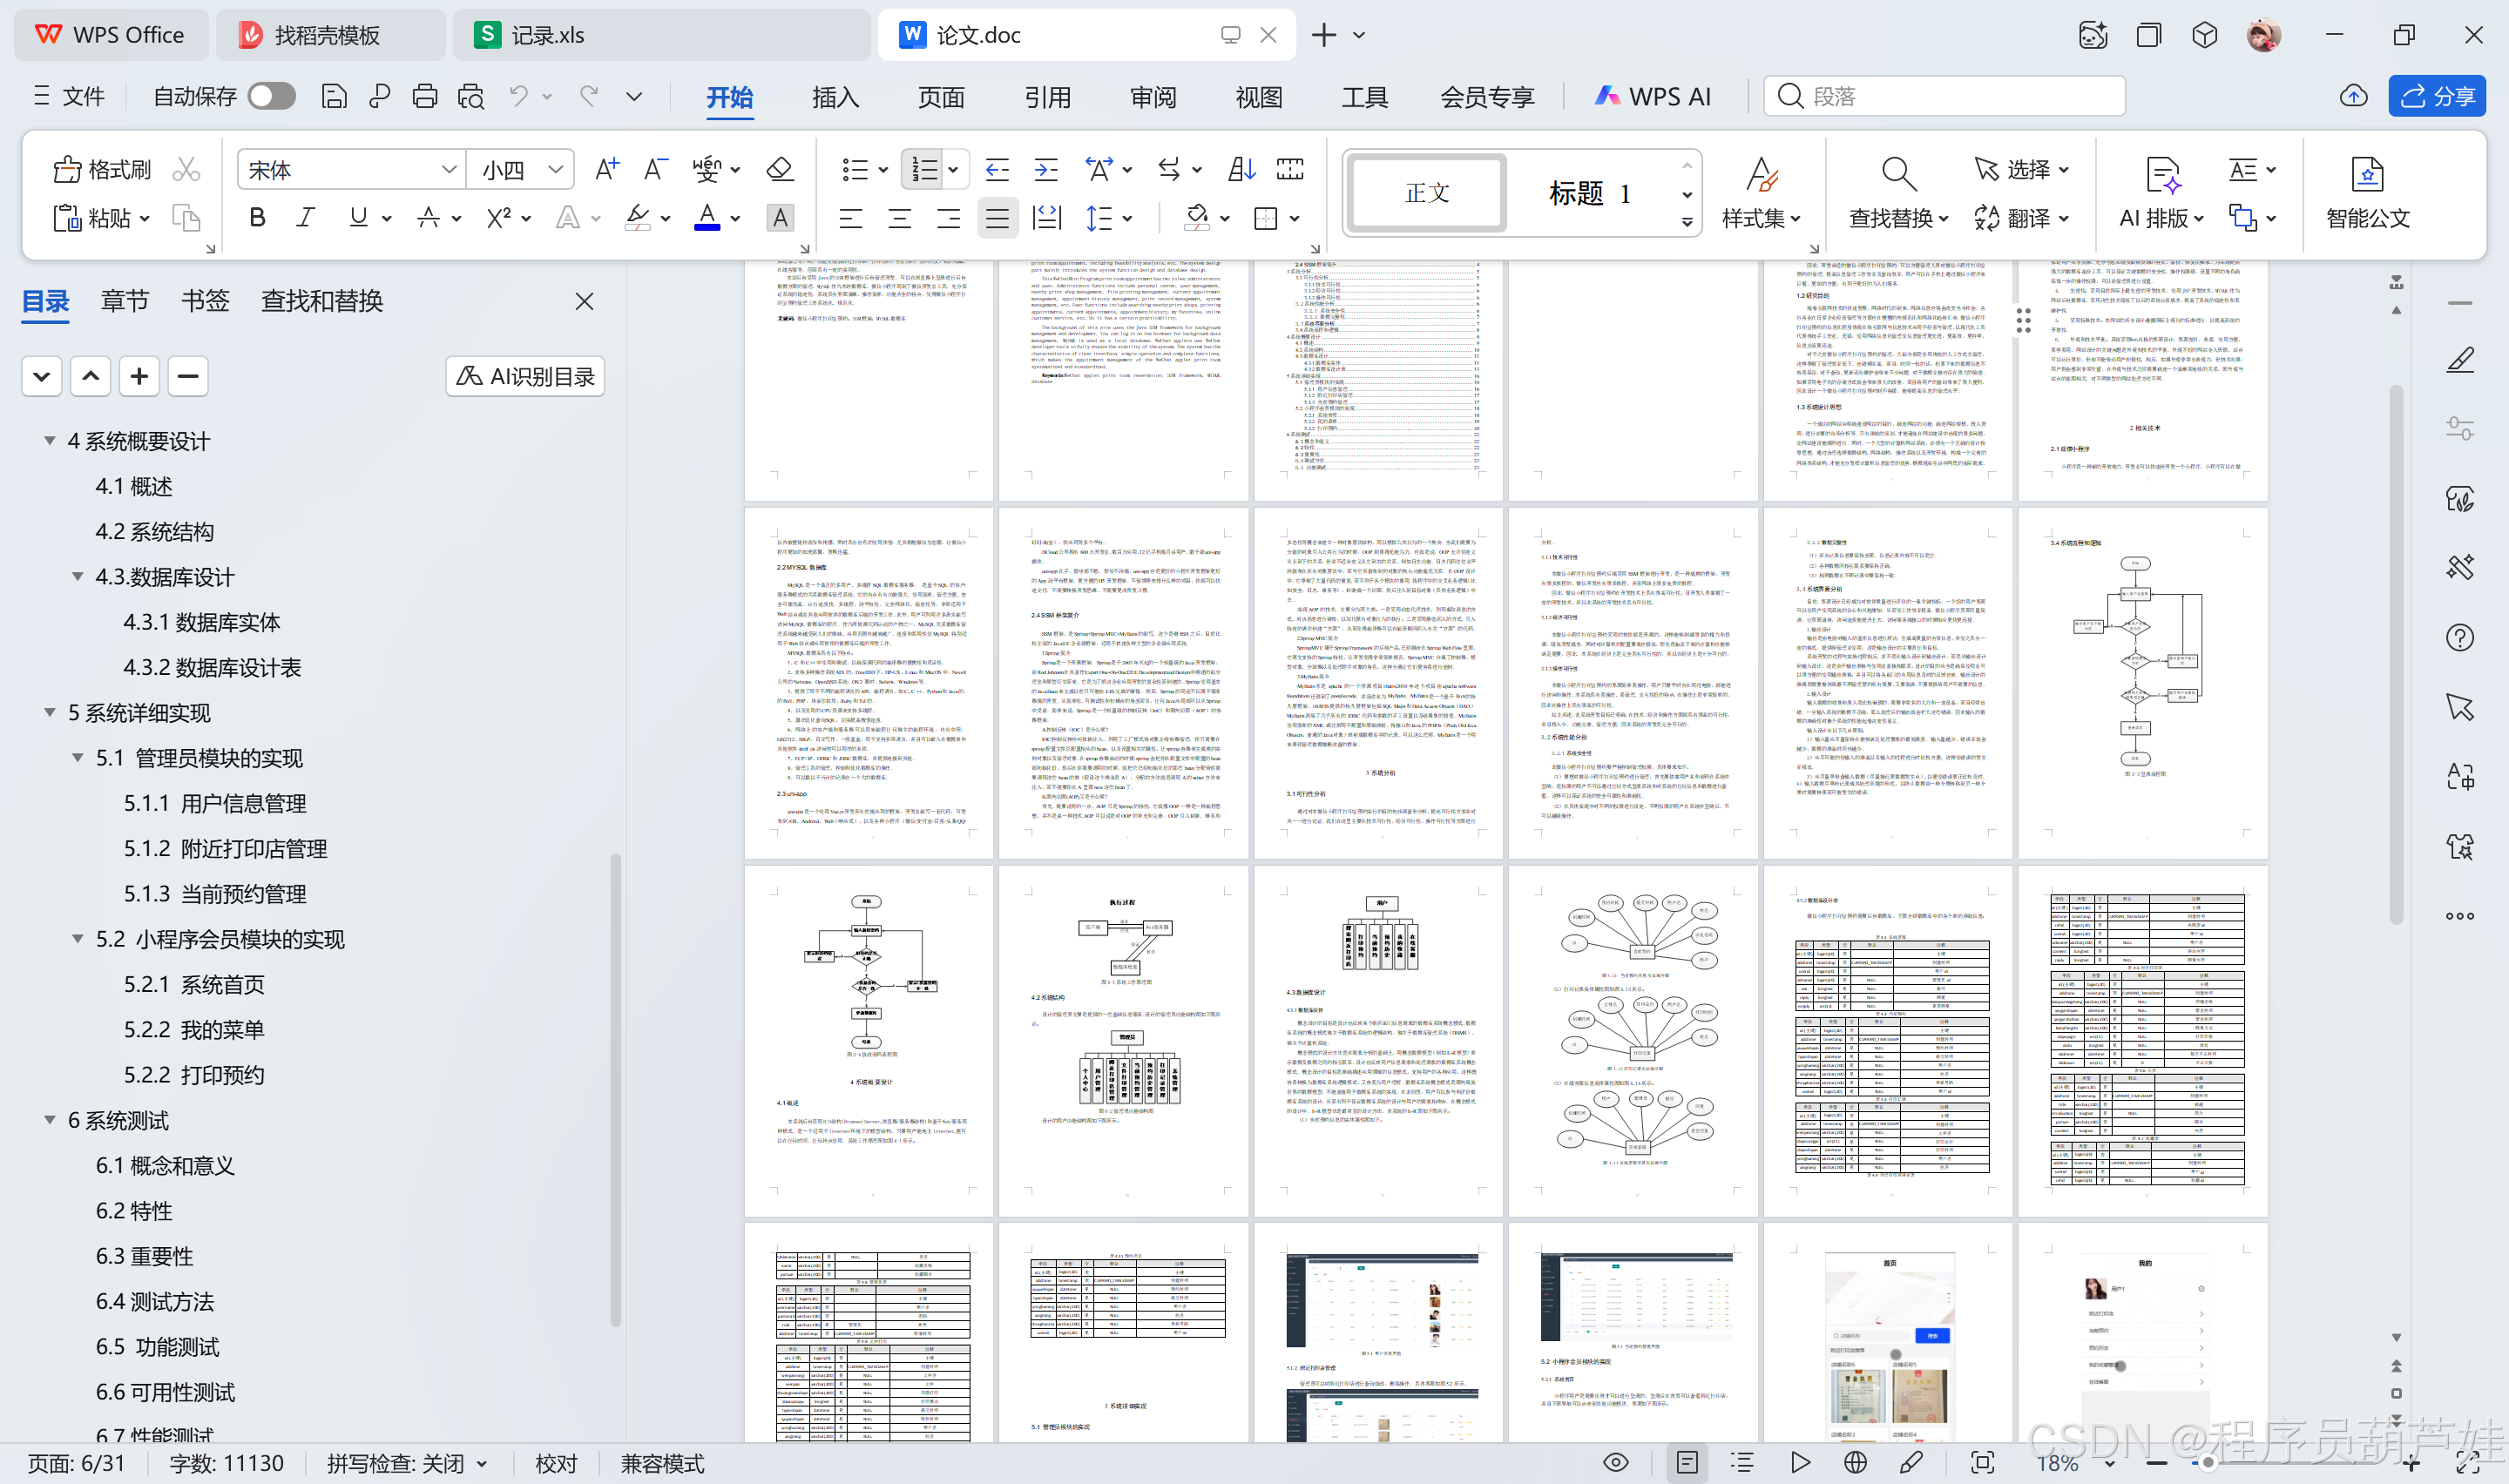Center align the paragraph

tap(900, 218)
